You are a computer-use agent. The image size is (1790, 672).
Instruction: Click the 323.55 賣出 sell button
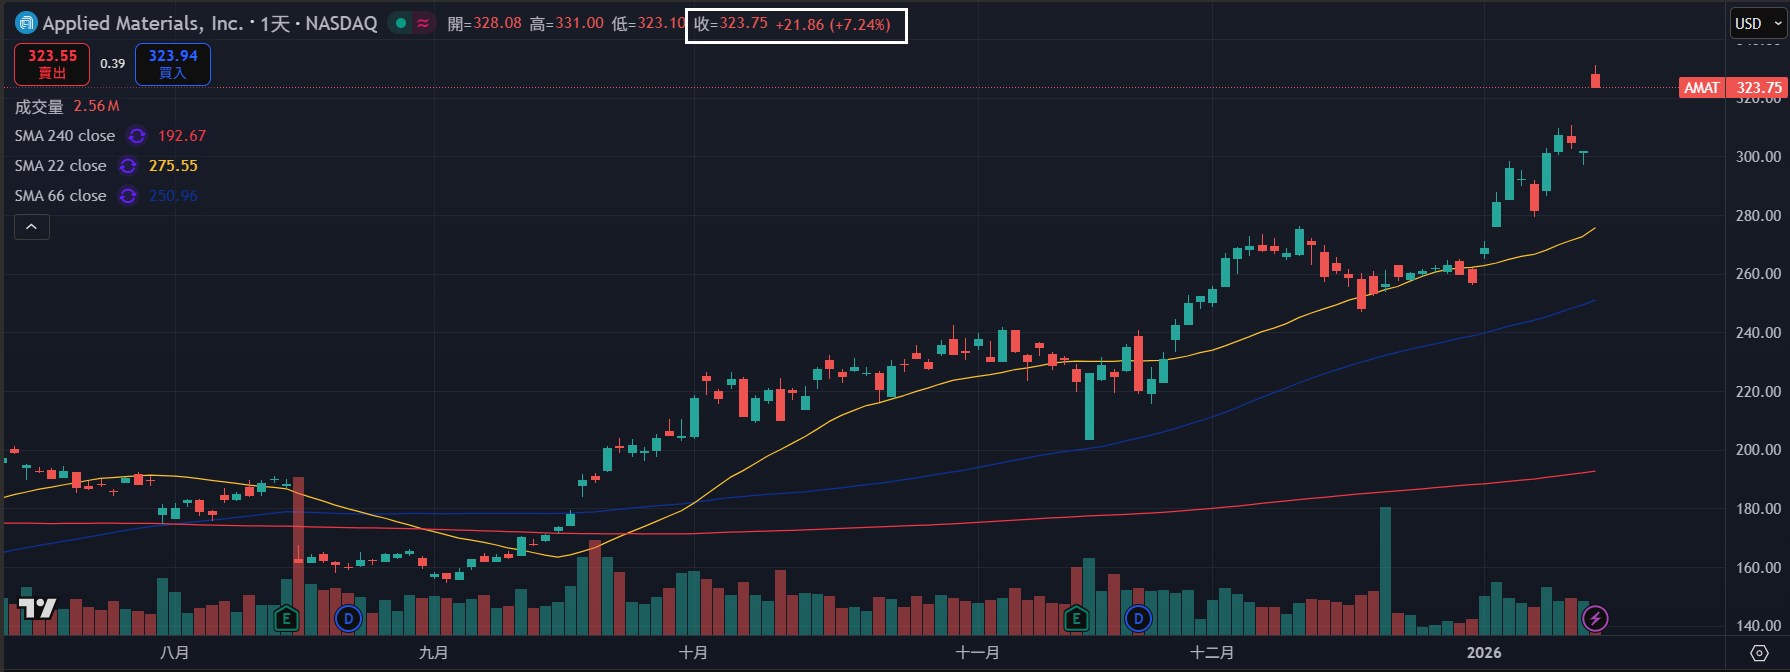(52, 64)
